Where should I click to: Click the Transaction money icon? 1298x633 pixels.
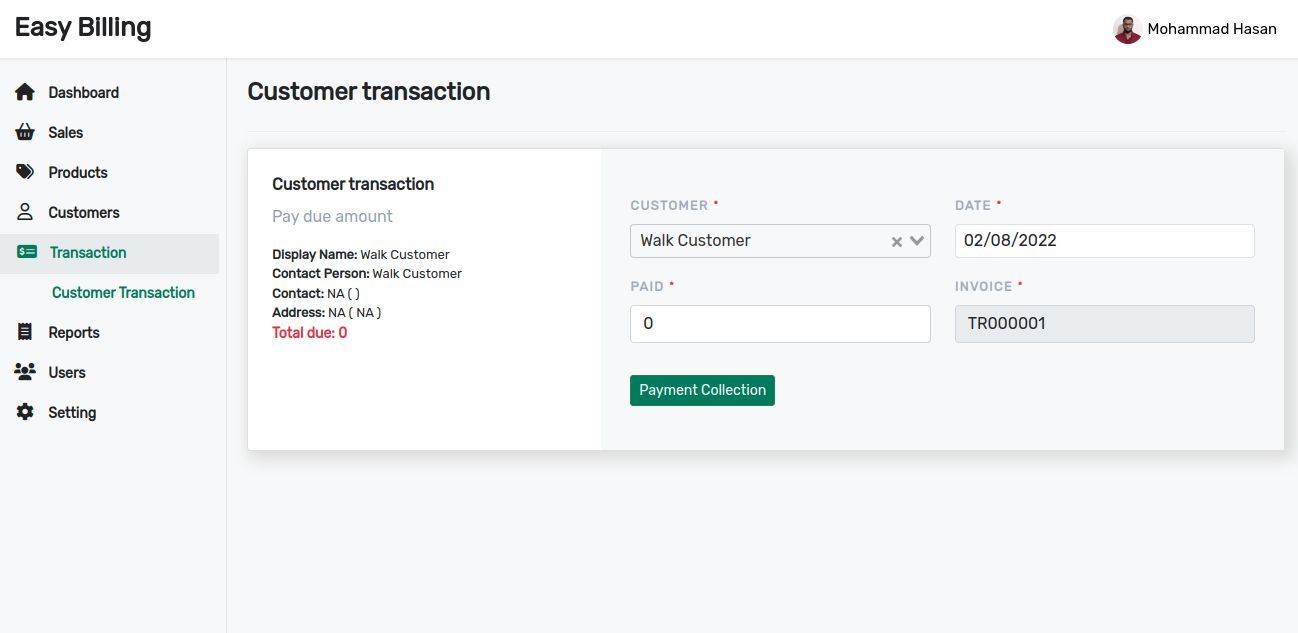click(x=27, y=252)
